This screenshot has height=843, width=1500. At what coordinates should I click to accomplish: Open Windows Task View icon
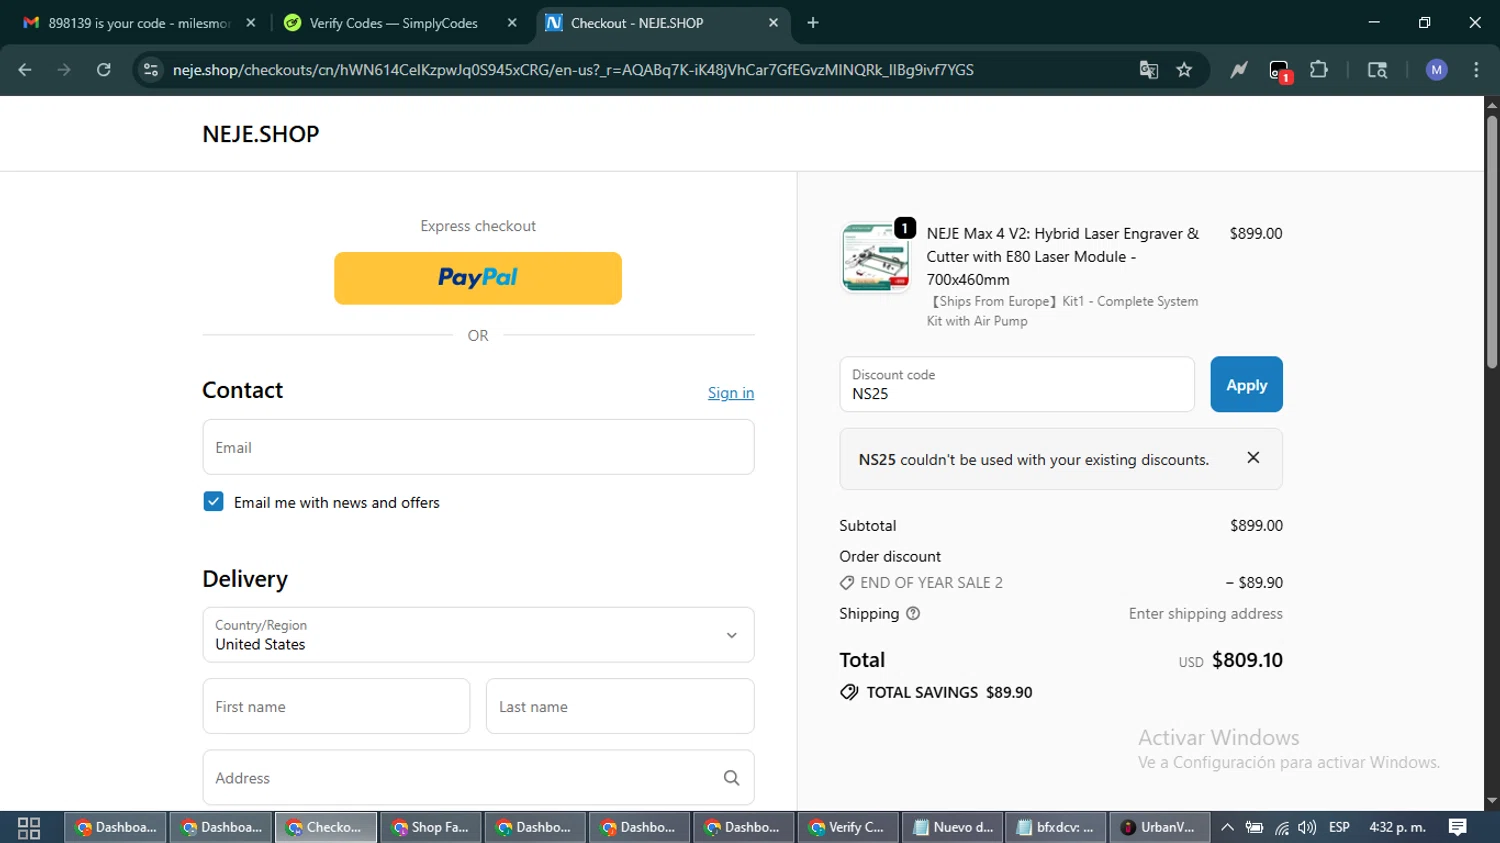coord(29,828)
